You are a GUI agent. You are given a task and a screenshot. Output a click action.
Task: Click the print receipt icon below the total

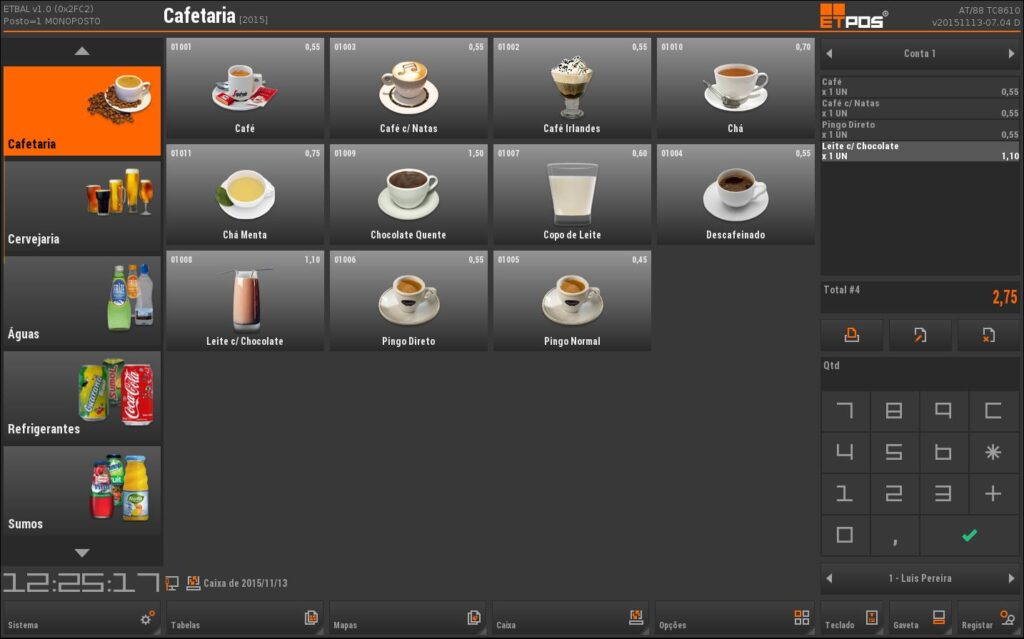tap(851, 335)
